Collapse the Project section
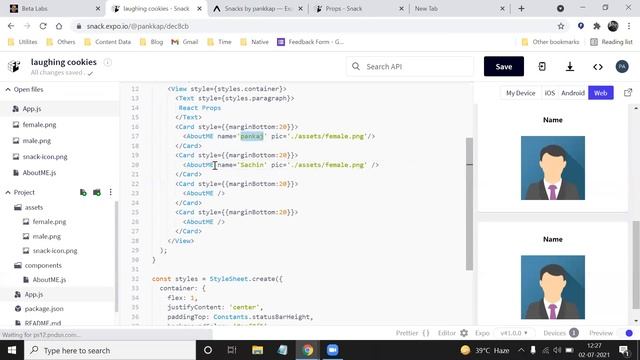Image resolution: width=640 pixels, height=360 pixels. [x=8, y=192]
